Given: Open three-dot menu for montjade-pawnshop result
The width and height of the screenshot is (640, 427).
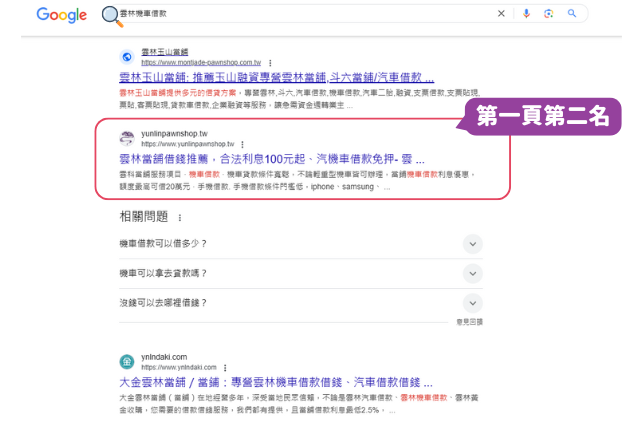Looking at the screenshot, I should click(x=270, y=63).
